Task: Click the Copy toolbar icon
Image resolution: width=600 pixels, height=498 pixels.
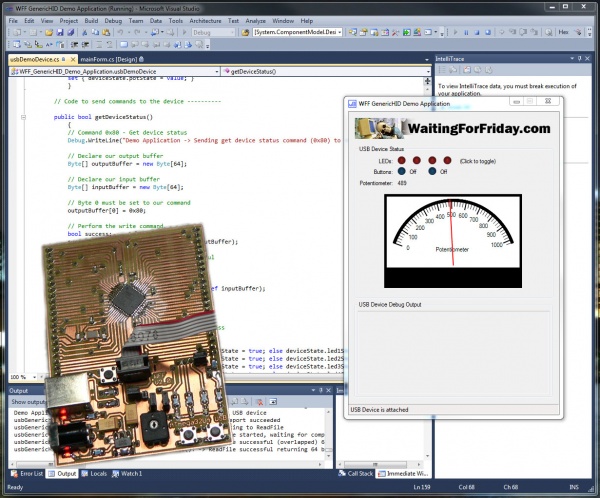Action: click(95, 33)
